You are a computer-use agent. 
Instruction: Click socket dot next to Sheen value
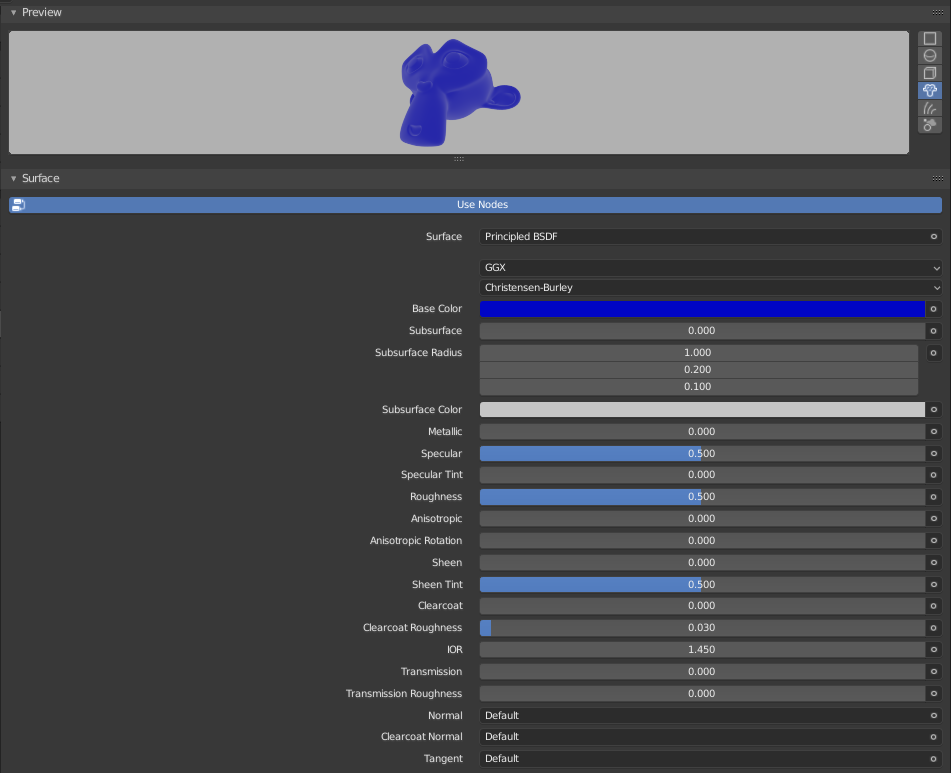click(933, 563)
